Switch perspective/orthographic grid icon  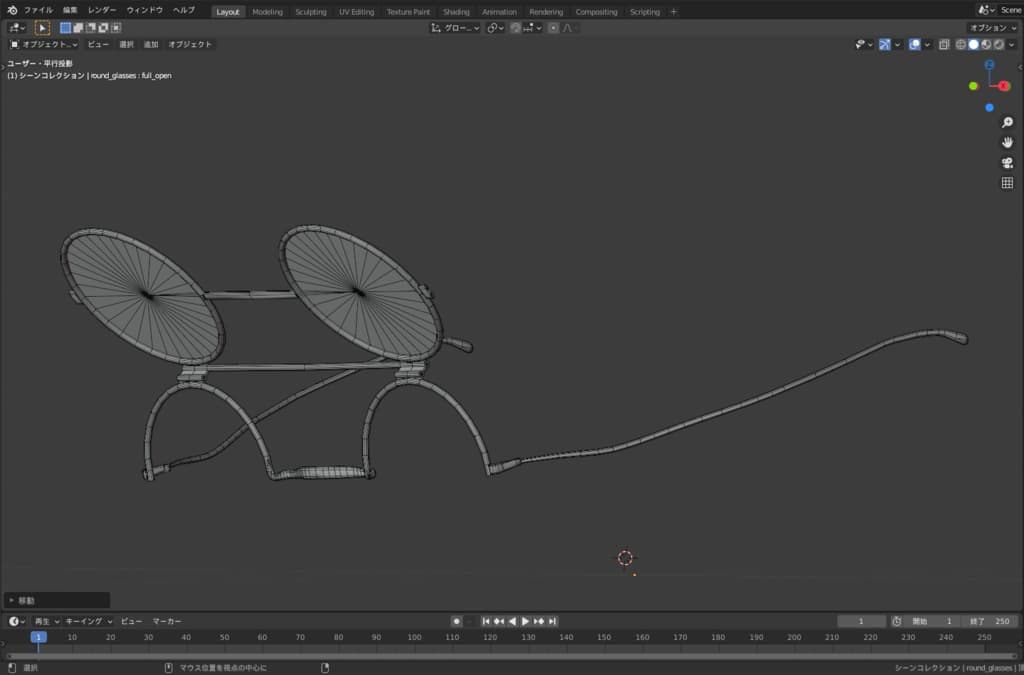(1007, 183)
